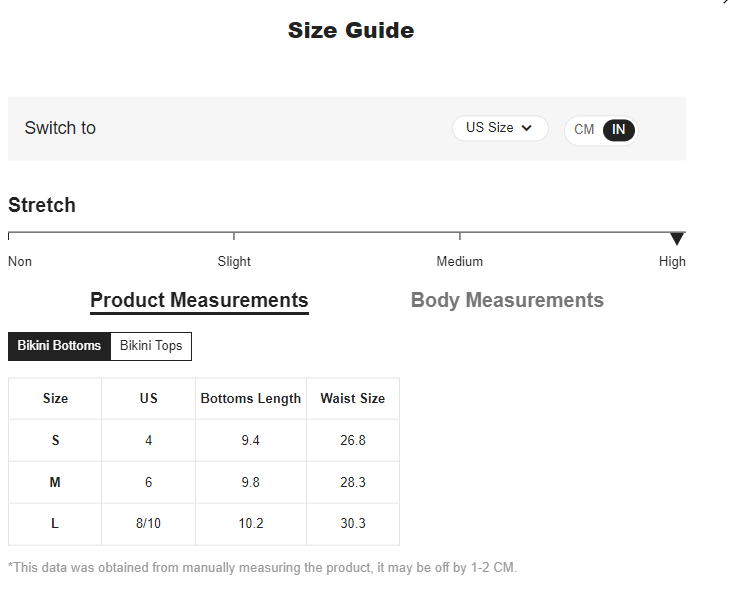Open the US Size dropdown
The height and width of the screenshot is (607, 730).
tap(500, 128)
